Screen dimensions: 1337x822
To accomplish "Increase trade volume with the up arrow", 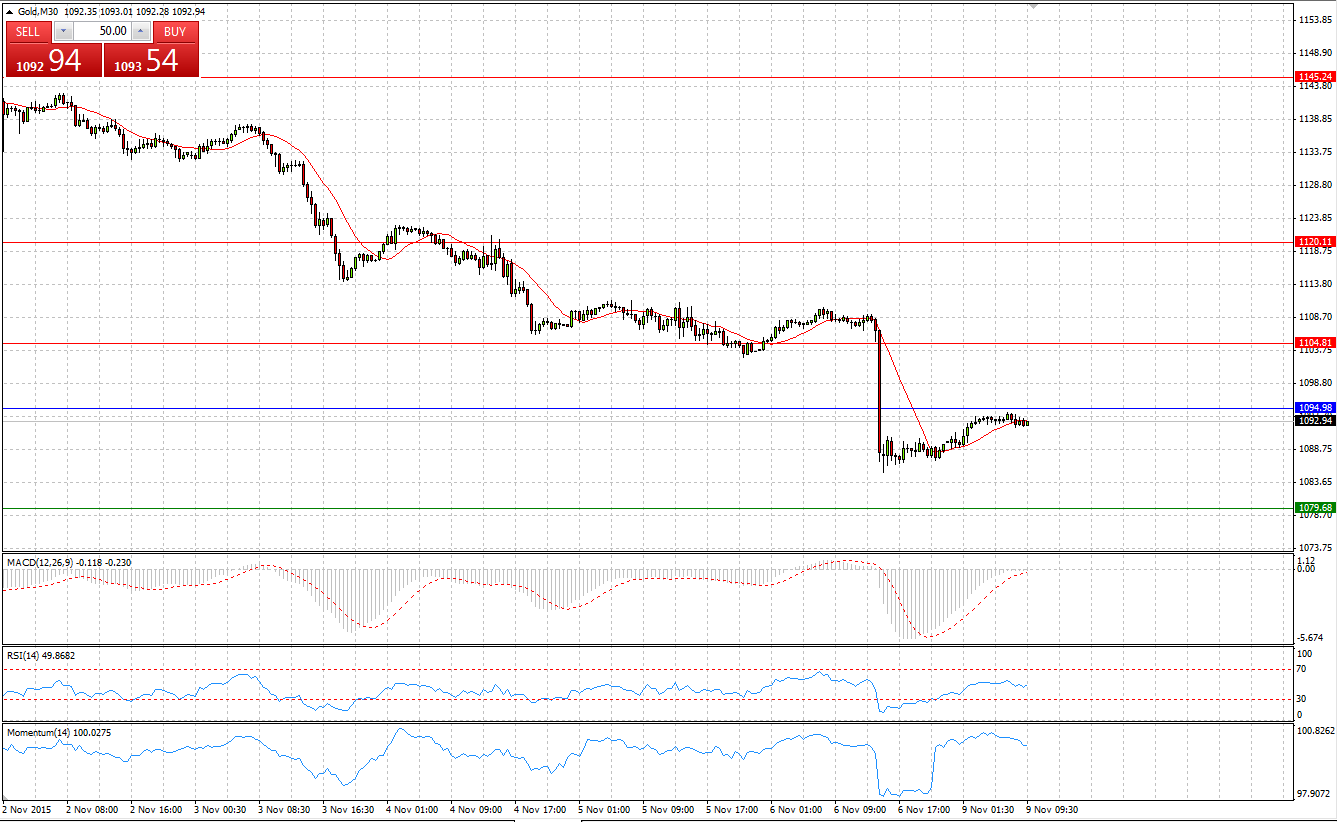I will (140, 31).
